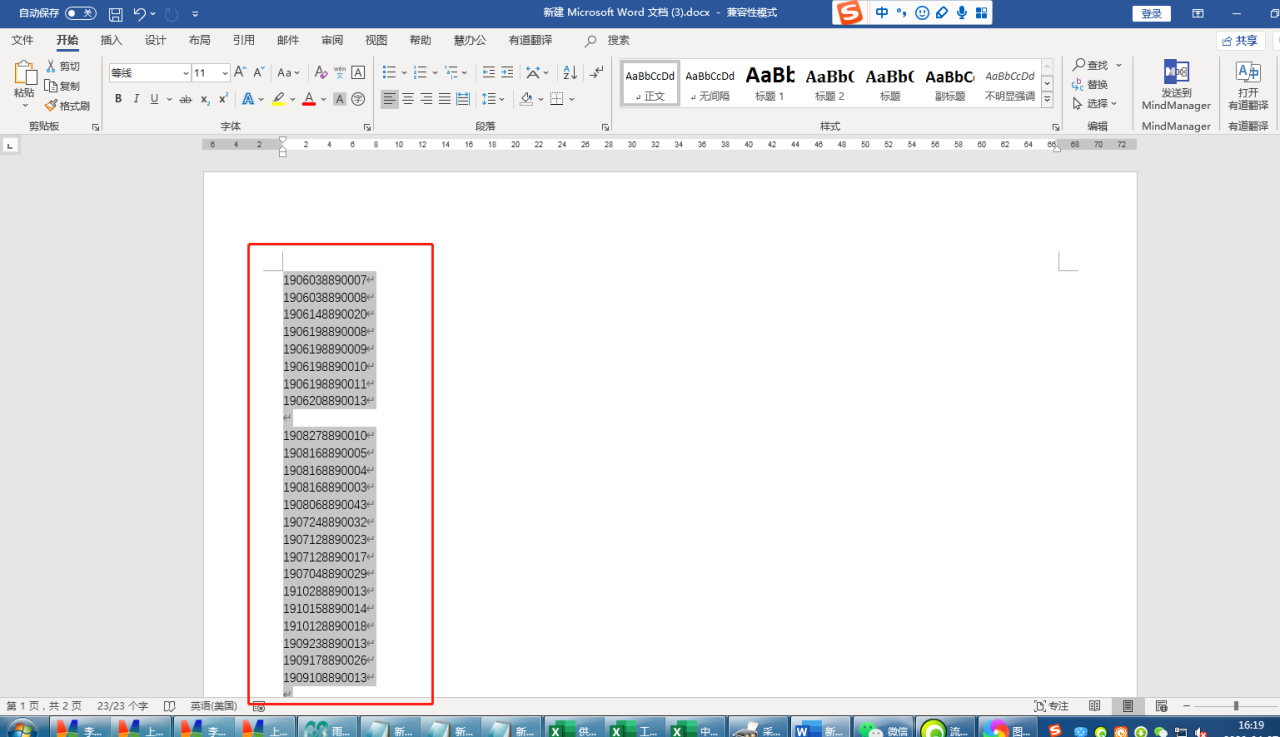Align text left
This screenshot has width=1280, height=737.
click(389, 99)
